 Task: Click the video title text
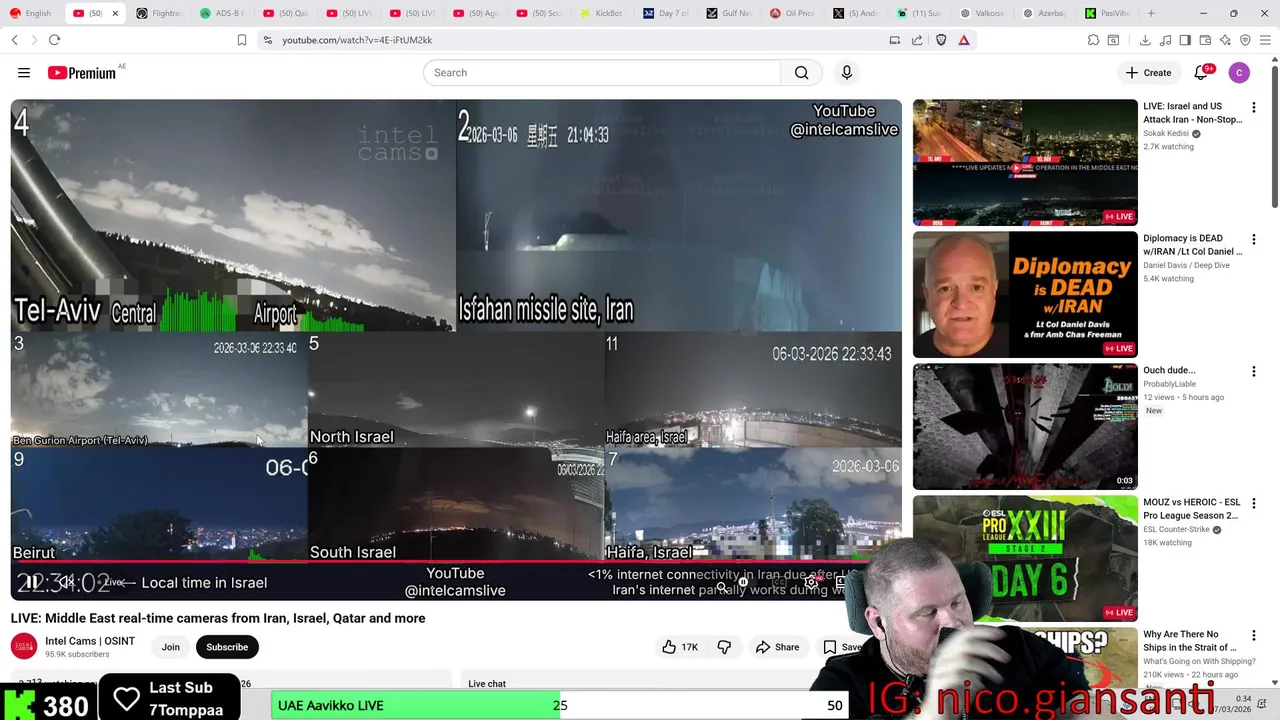218,618
